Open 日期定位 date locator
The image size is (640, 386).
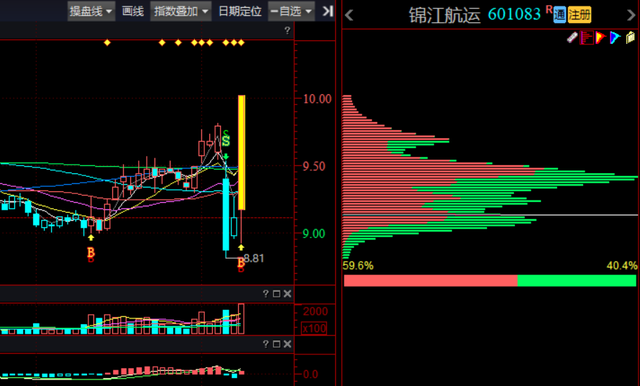pyautogui.click(x=240, y=11)
